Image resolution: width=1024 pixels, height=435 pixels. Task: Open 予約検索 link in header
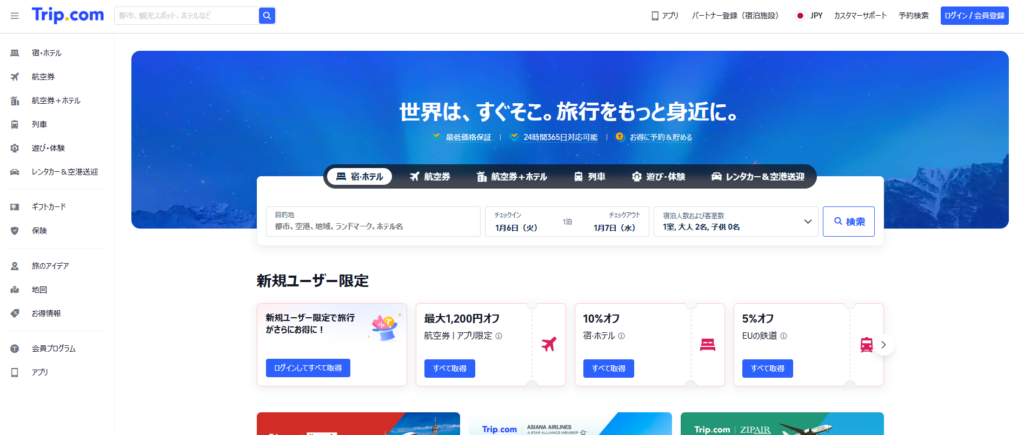[x=914, y=16]
